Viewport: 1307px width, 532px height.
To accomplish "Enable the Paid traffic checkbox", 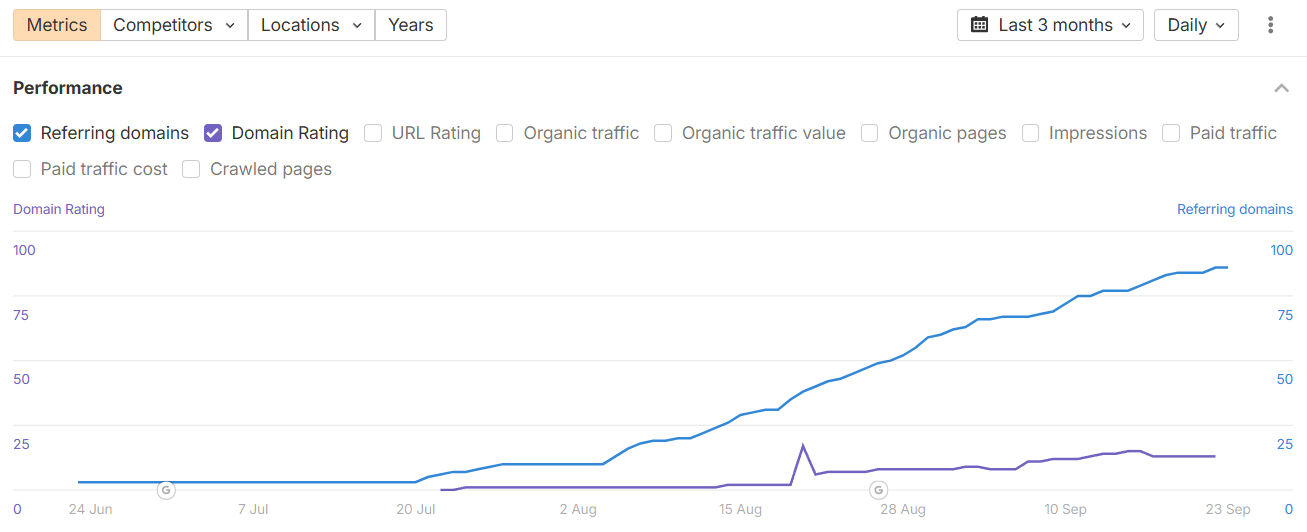I will tap(1171, 133).
